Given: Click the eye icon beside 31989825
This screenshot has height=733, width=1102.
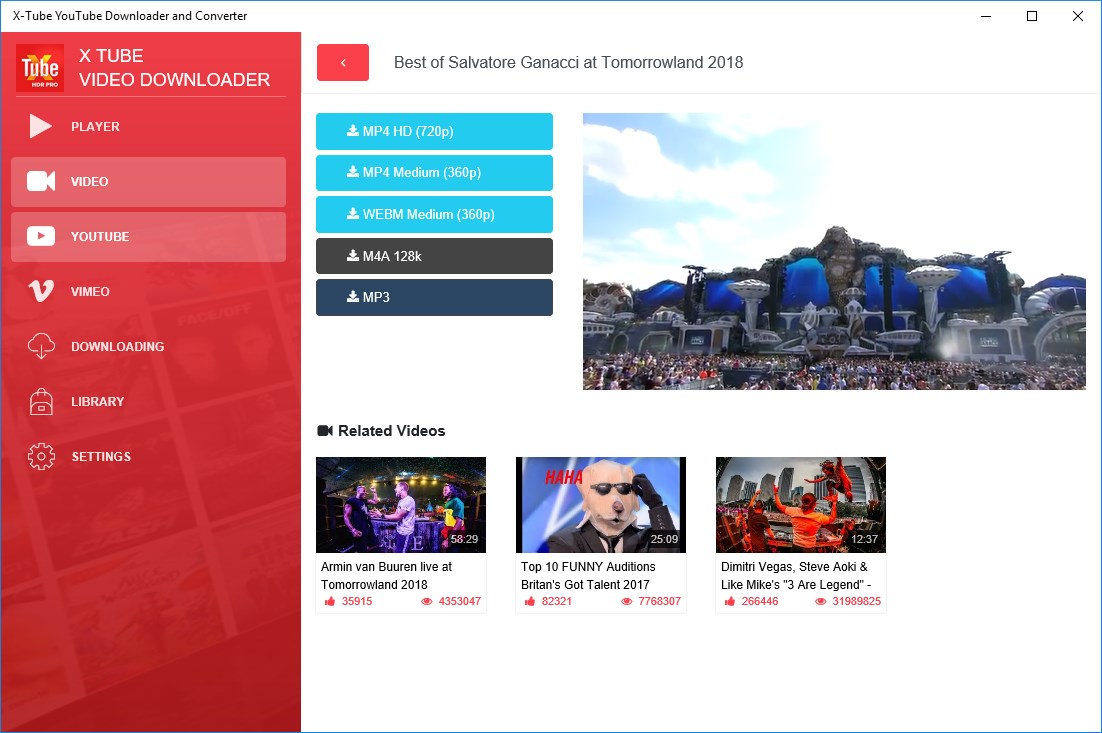Looking at the screenshot, I should (x=820, y=602).
